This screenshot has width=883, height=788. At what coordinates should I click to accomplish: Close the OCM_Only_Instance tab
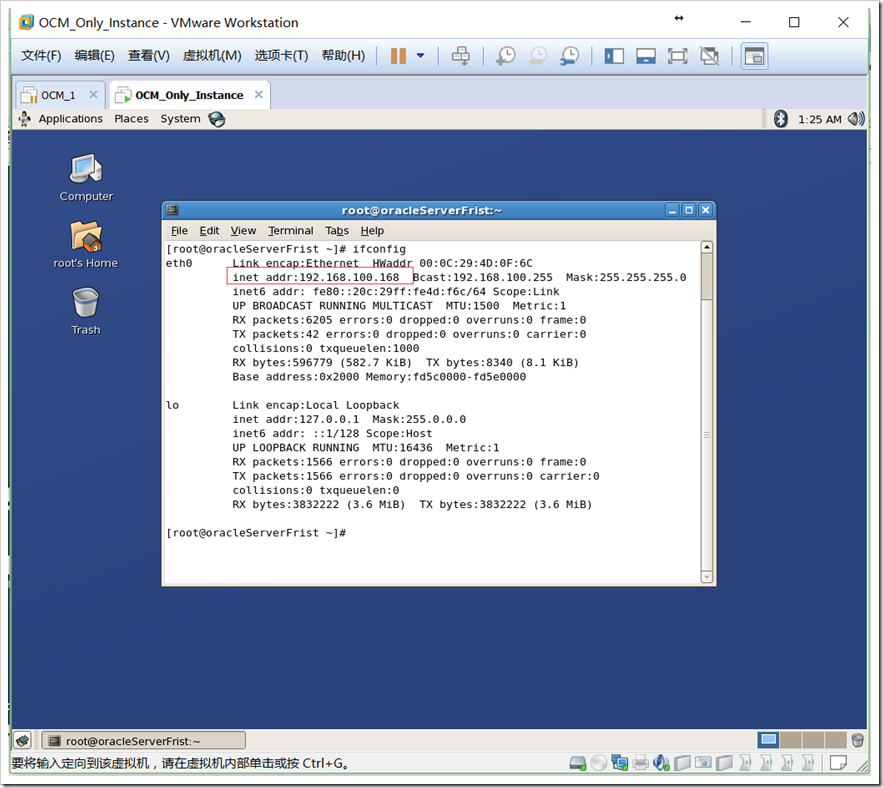coord(258,95)
